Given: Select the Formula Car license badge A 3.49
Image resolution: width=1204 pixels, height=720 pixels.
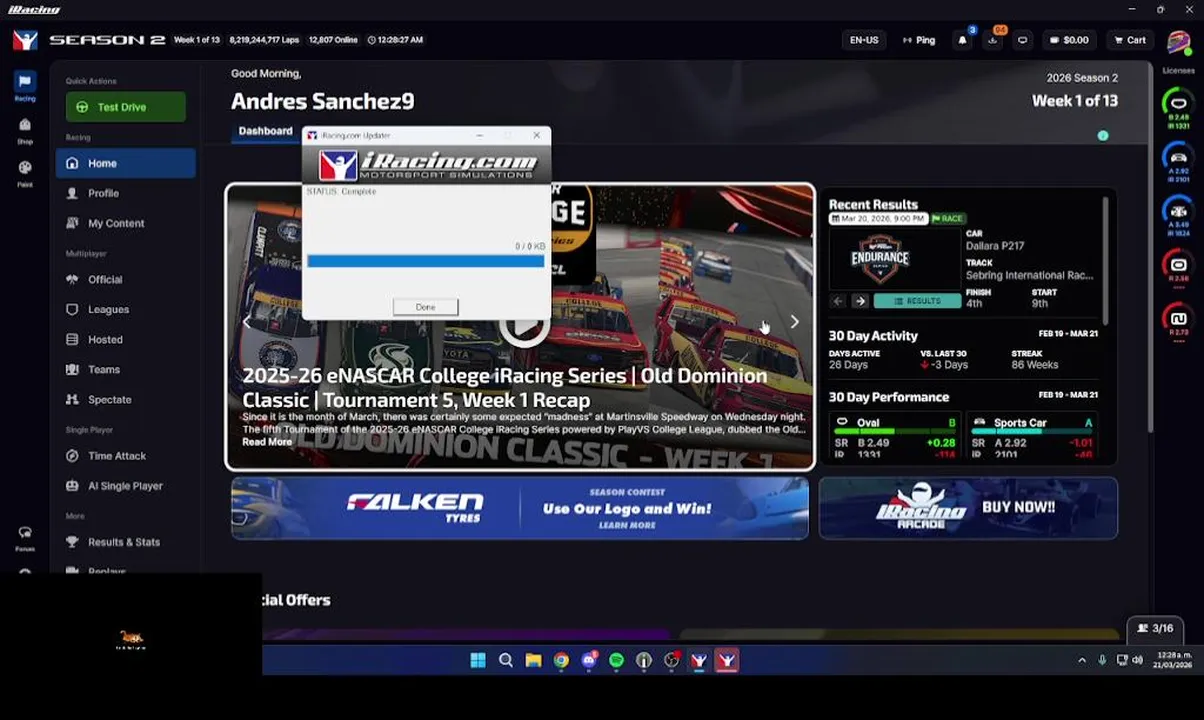Looking at the screenshot, I should 1178,215.
